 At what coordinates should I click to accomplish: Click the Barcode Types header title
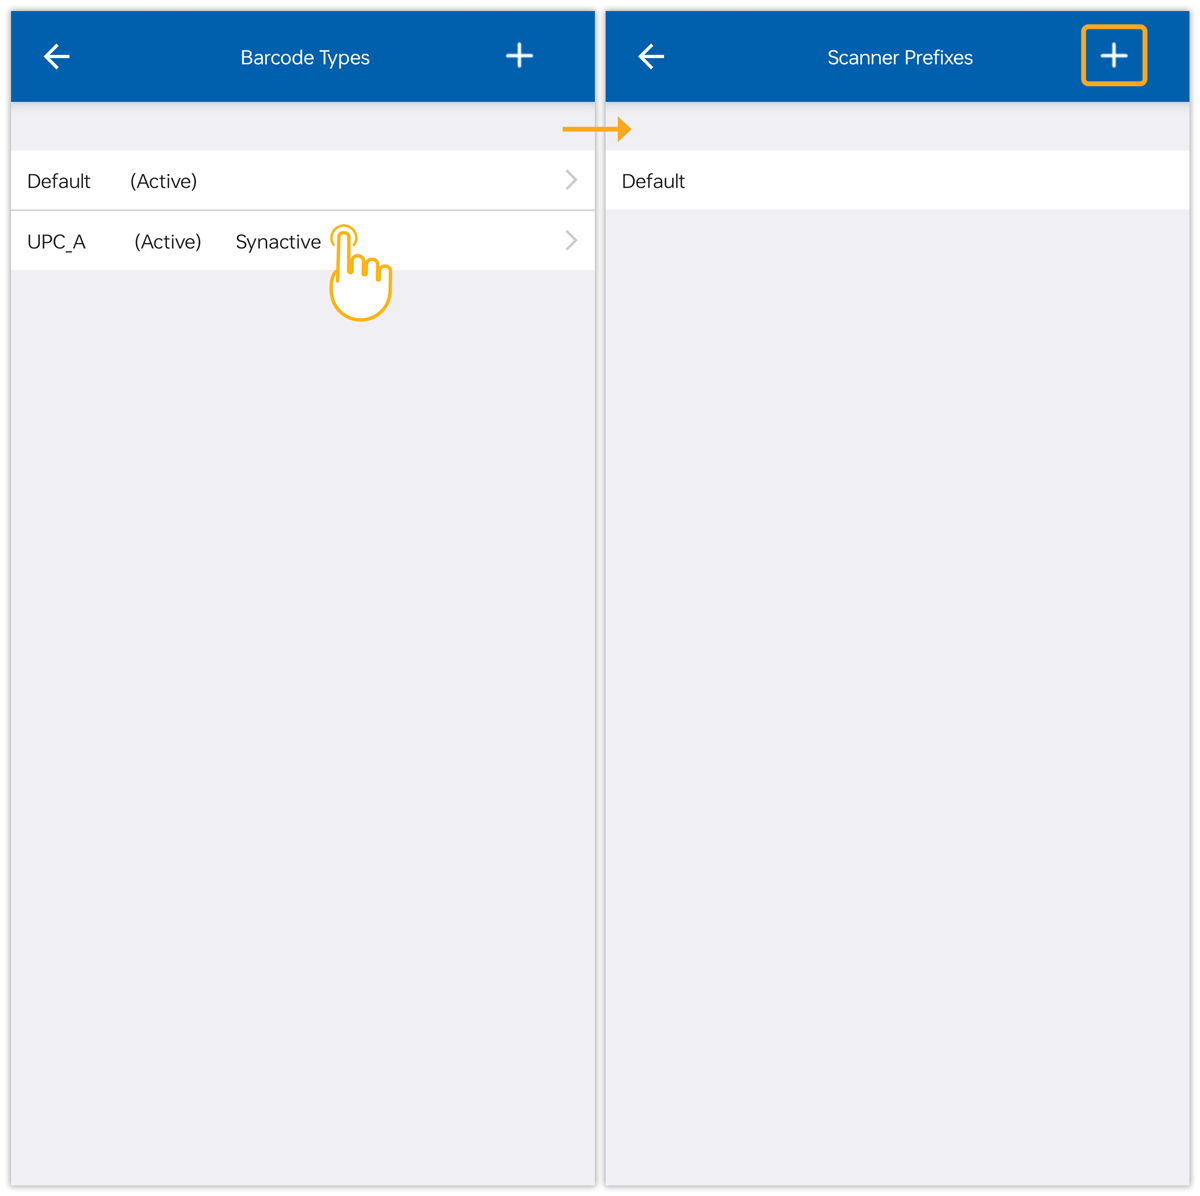click(305, 58)
